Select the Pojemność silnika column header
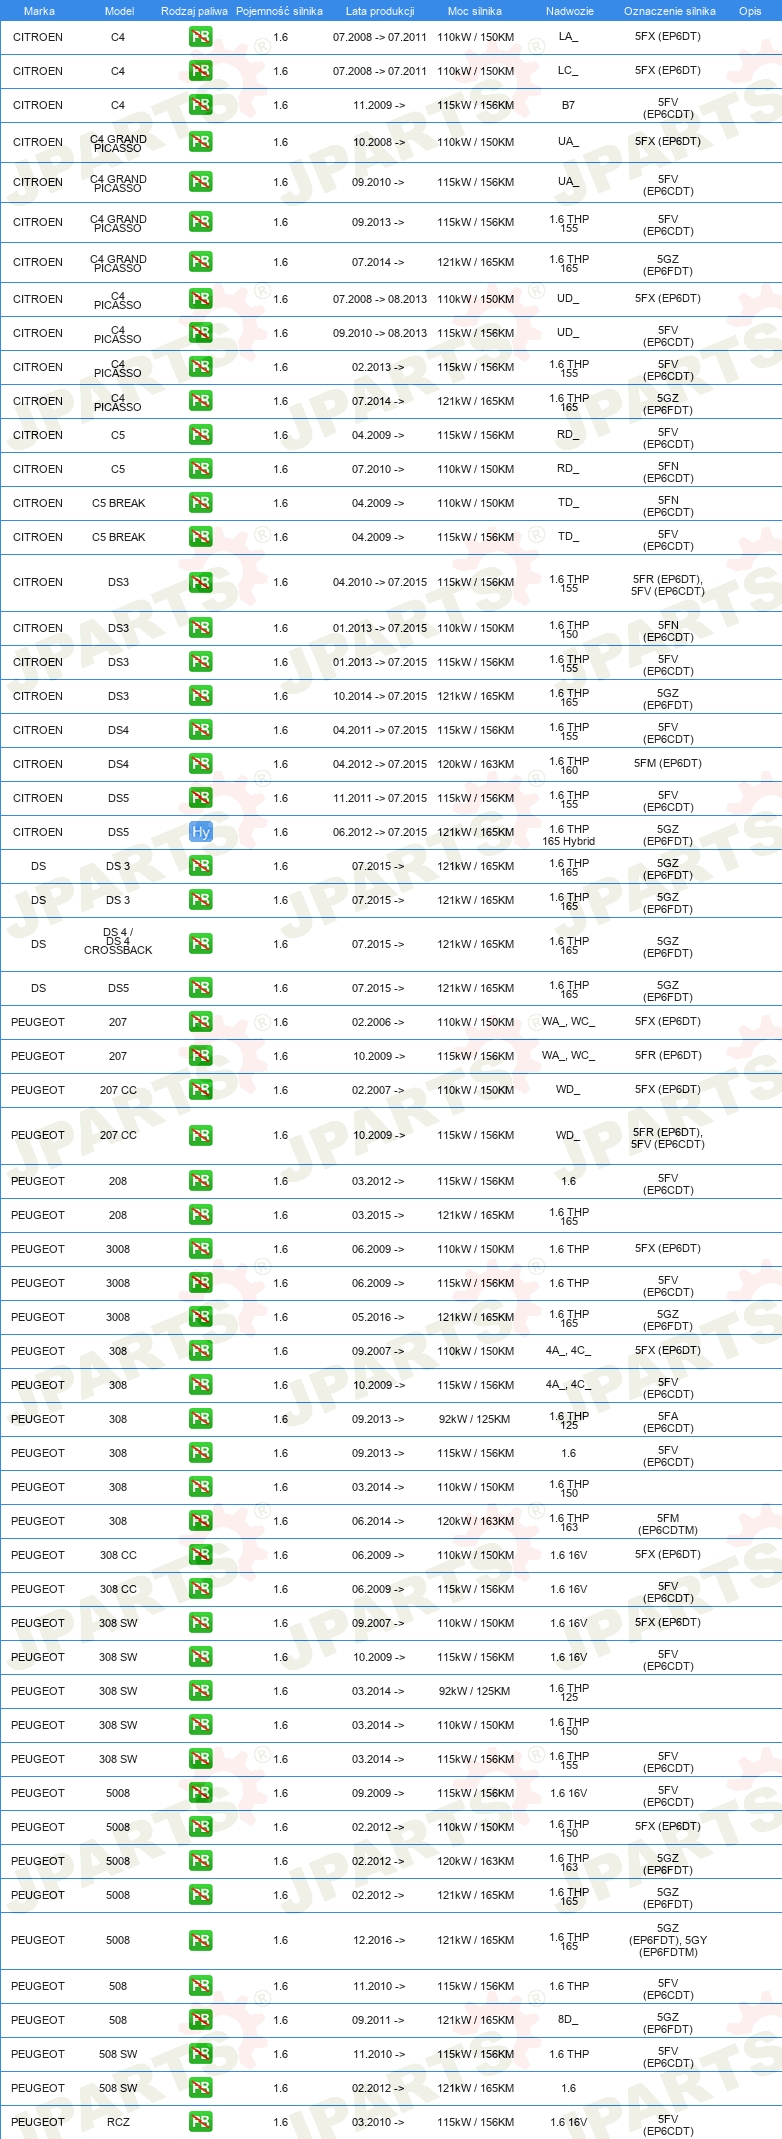The image size is (782, 2139). point(279,11)
